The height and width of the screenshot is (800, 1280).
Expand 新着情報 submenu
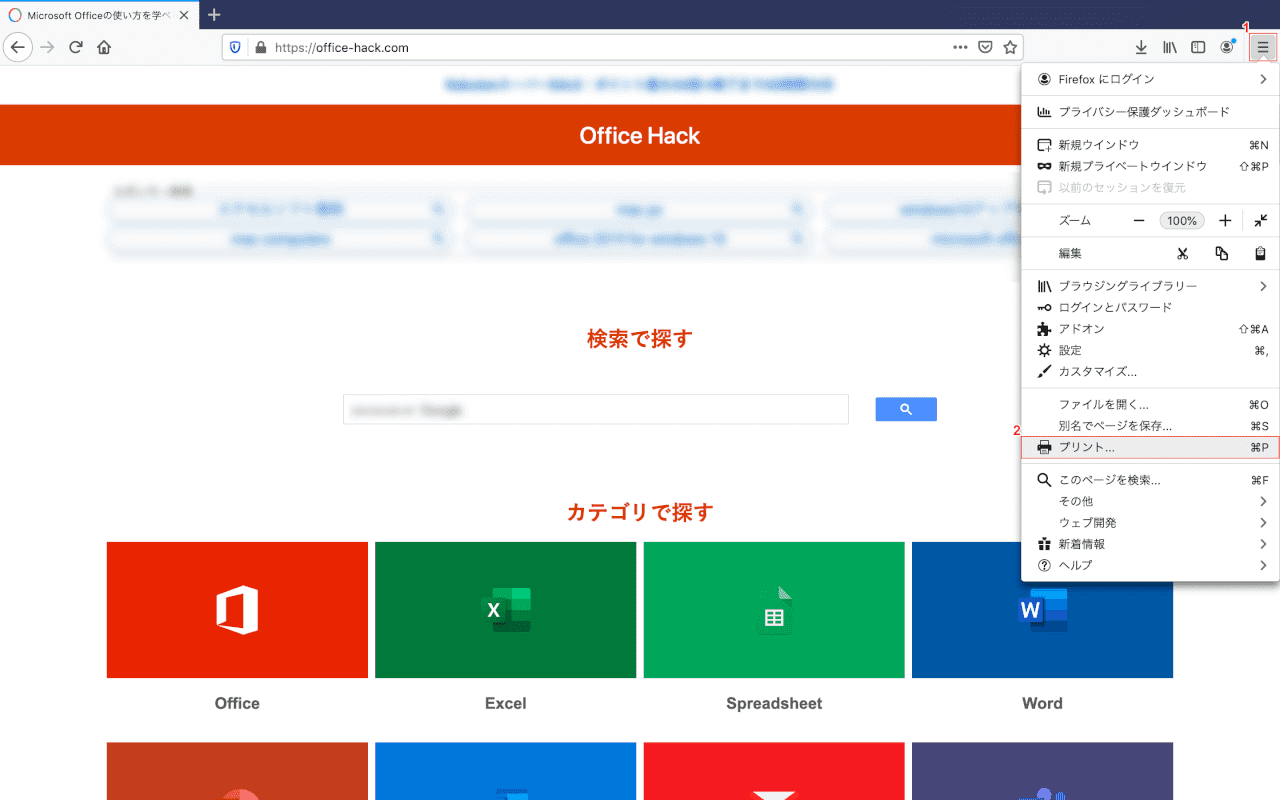1150,544
